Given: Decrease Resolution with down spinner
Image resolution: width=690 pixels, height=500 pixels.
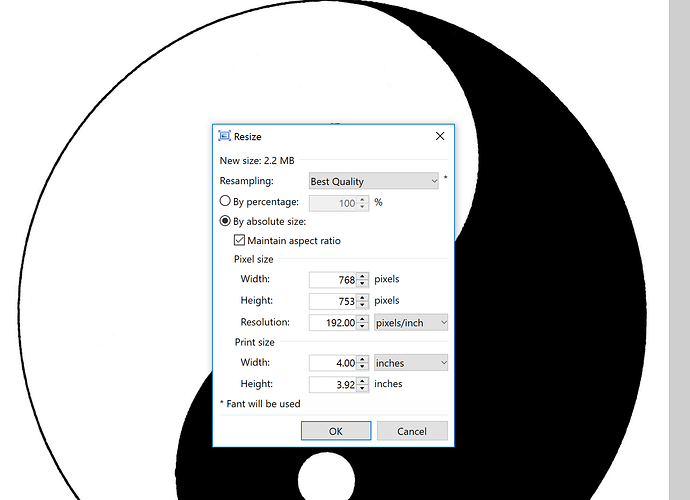Looking at the screenshot, I should coord(363,326).
